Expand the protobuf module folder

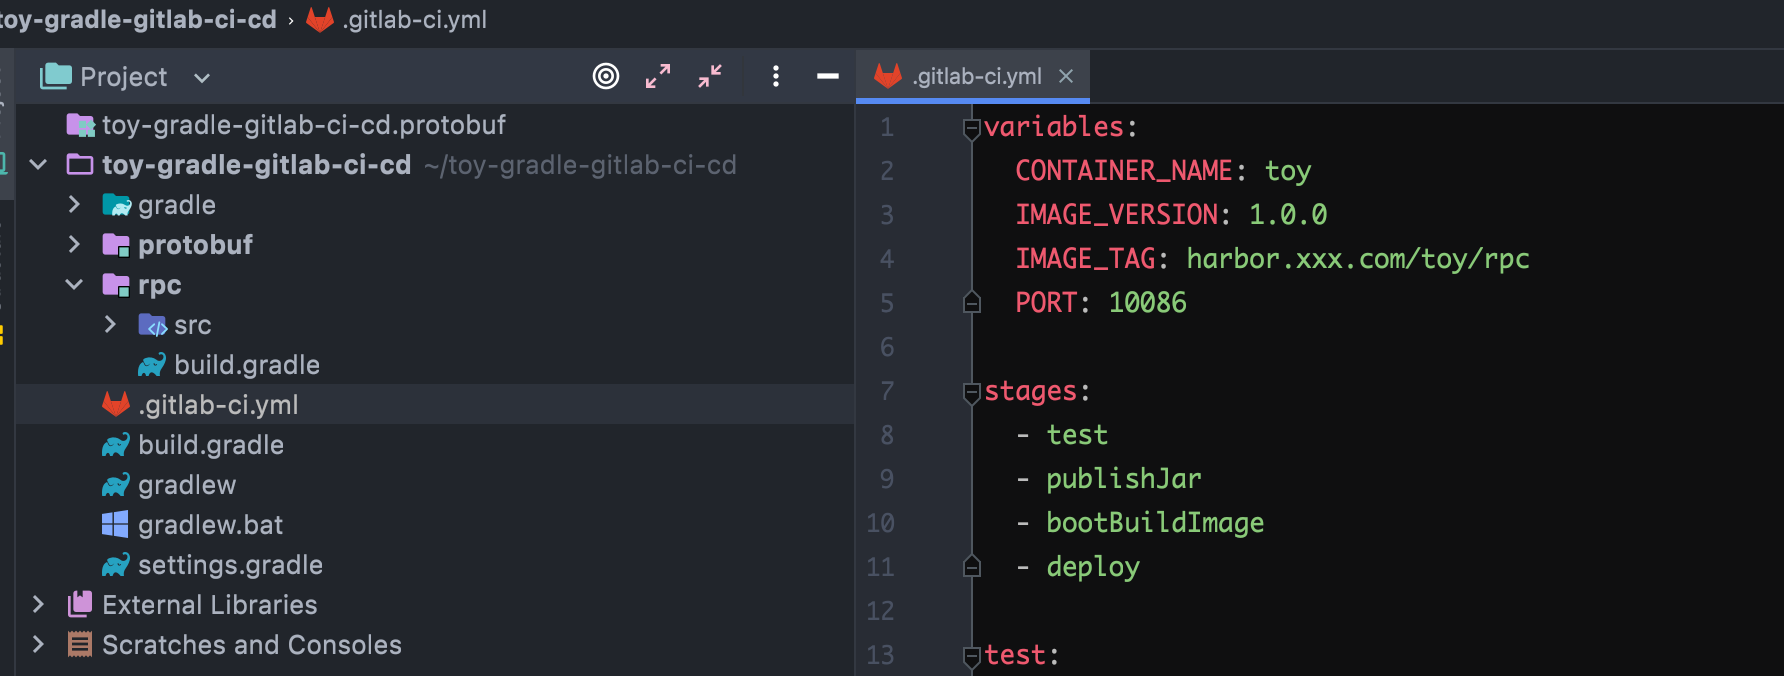74,245
